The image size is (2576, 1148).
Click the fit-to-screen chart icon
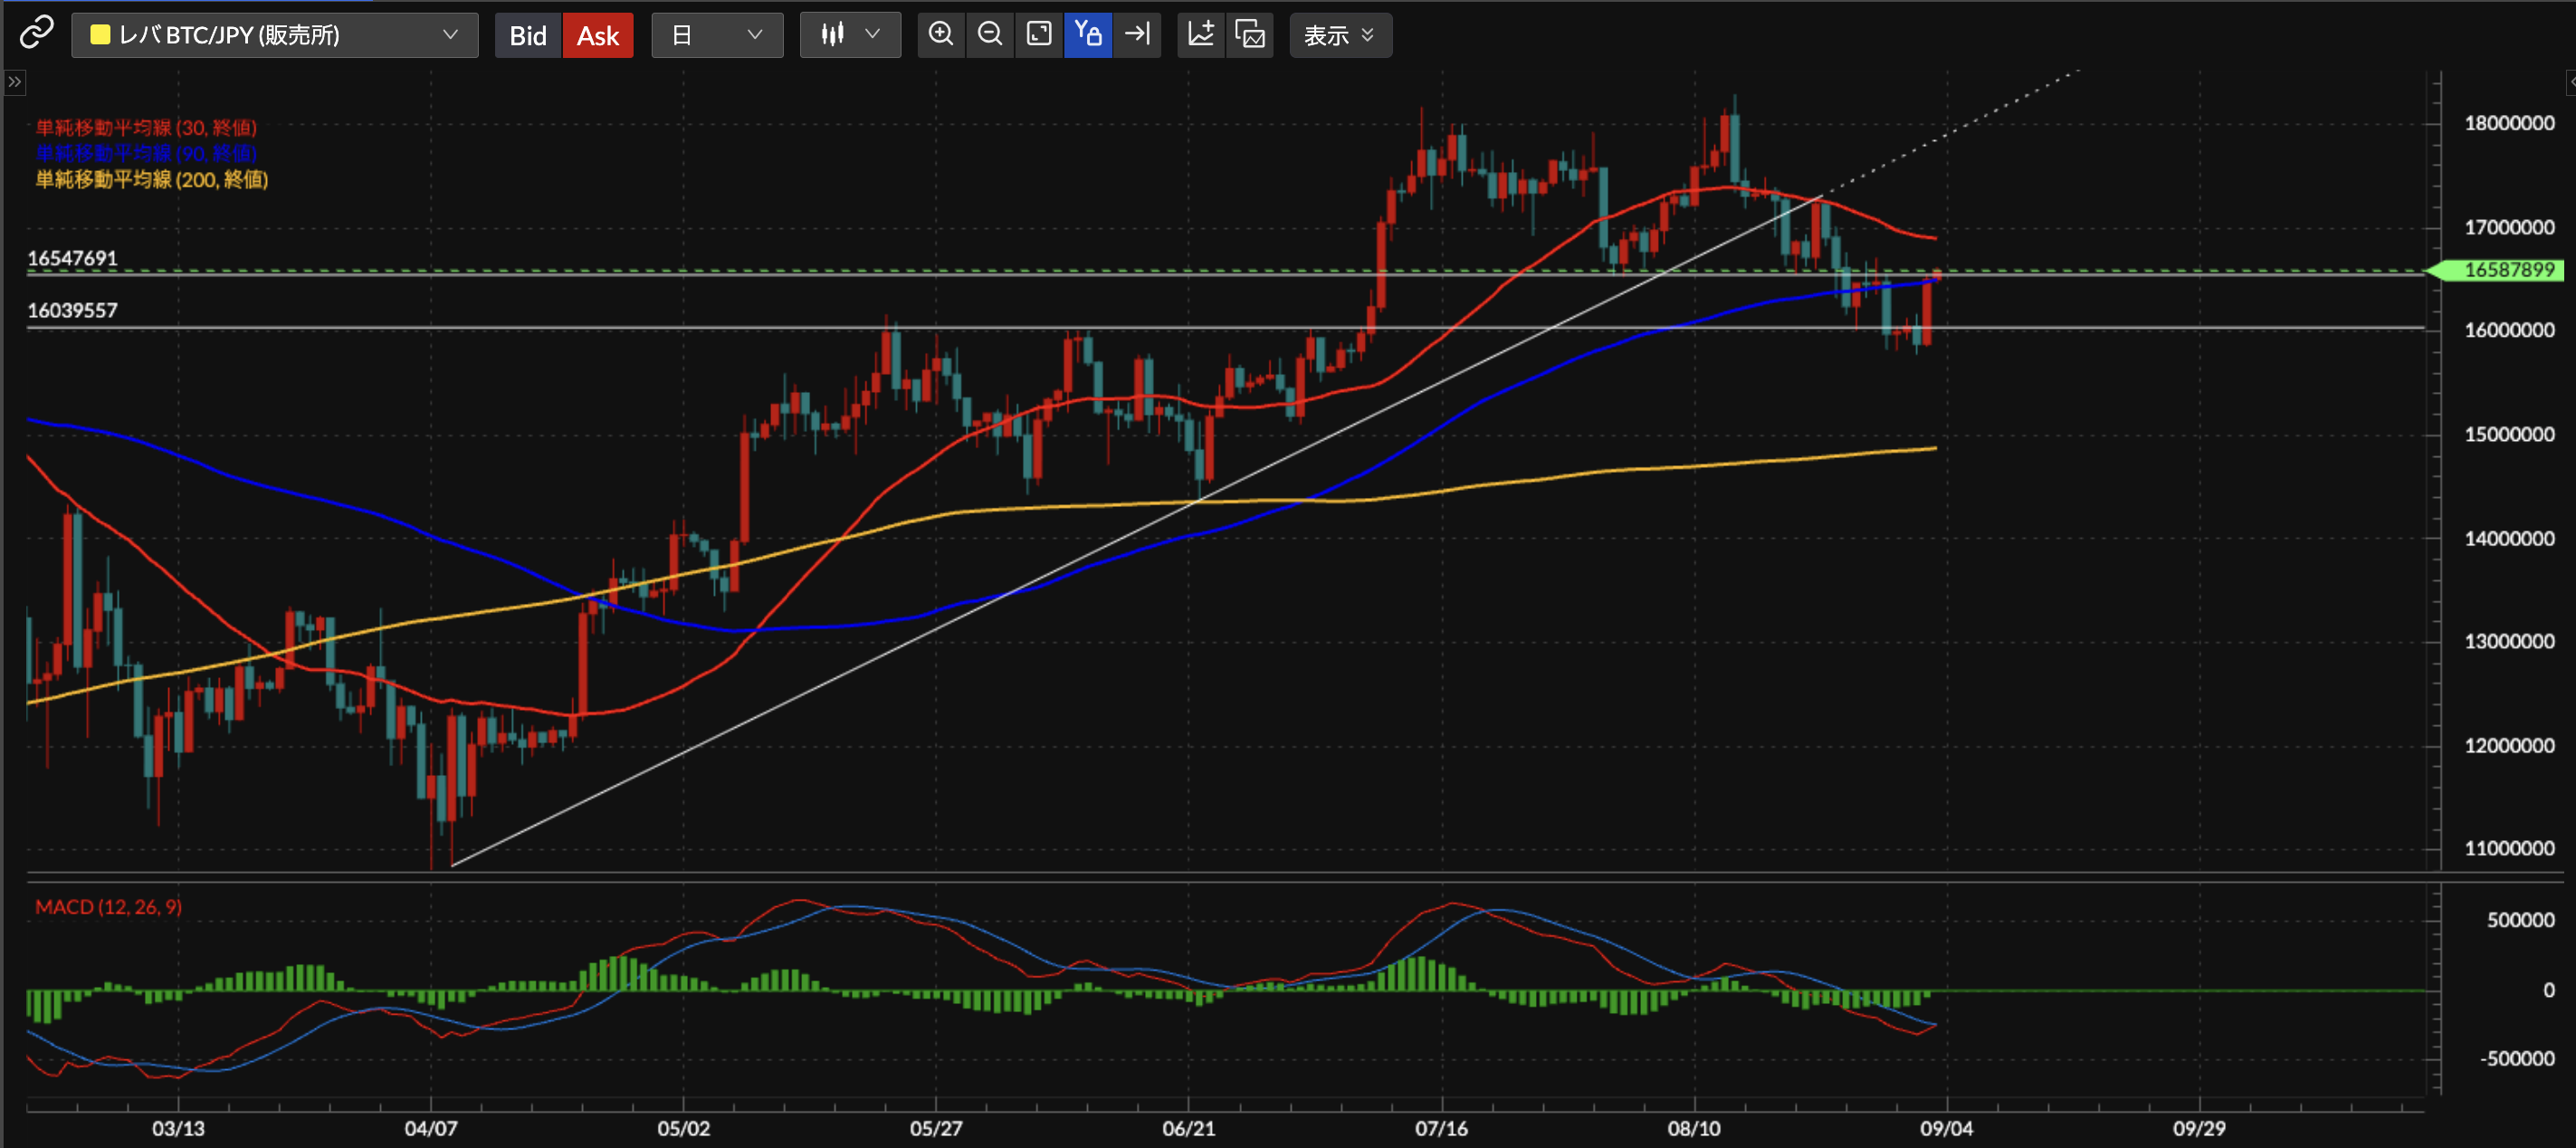pyautogui.click(x=1039, y=35)
